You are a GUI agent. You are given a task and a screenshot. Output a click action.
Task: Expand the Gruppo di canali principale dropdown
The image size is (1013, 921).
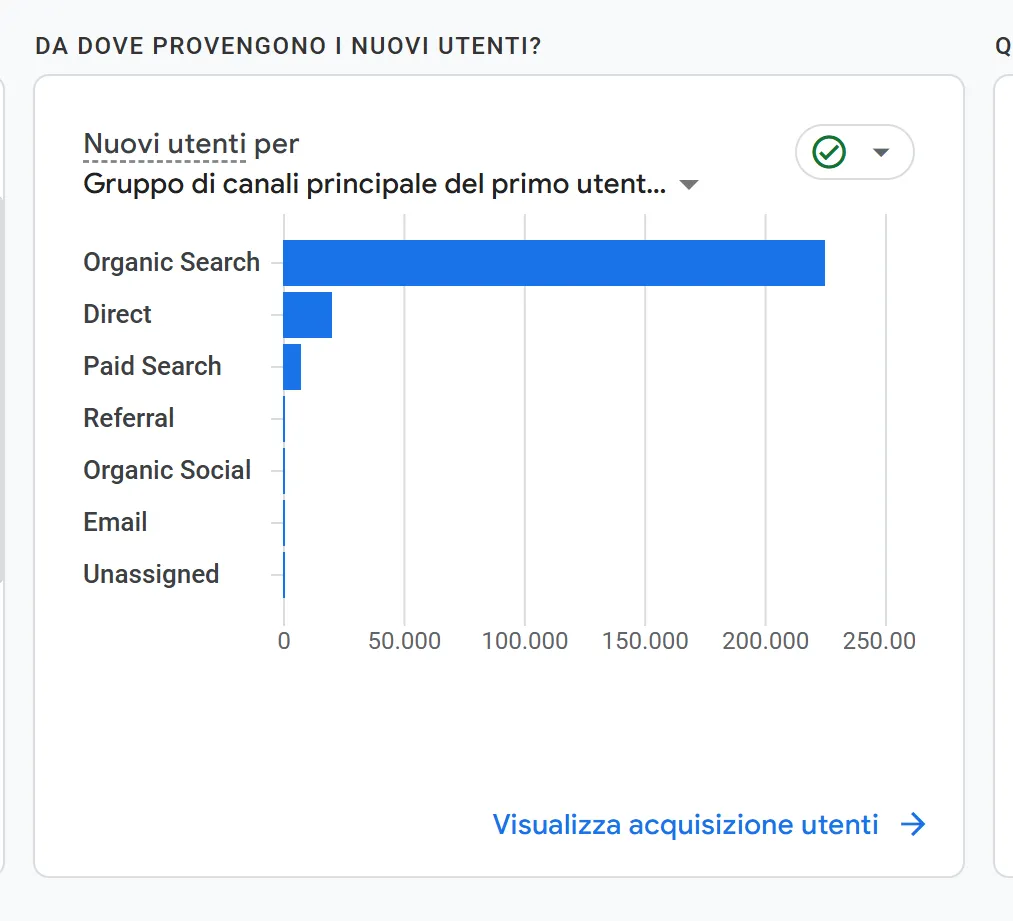pyautogui.click(x=688, y=185)
